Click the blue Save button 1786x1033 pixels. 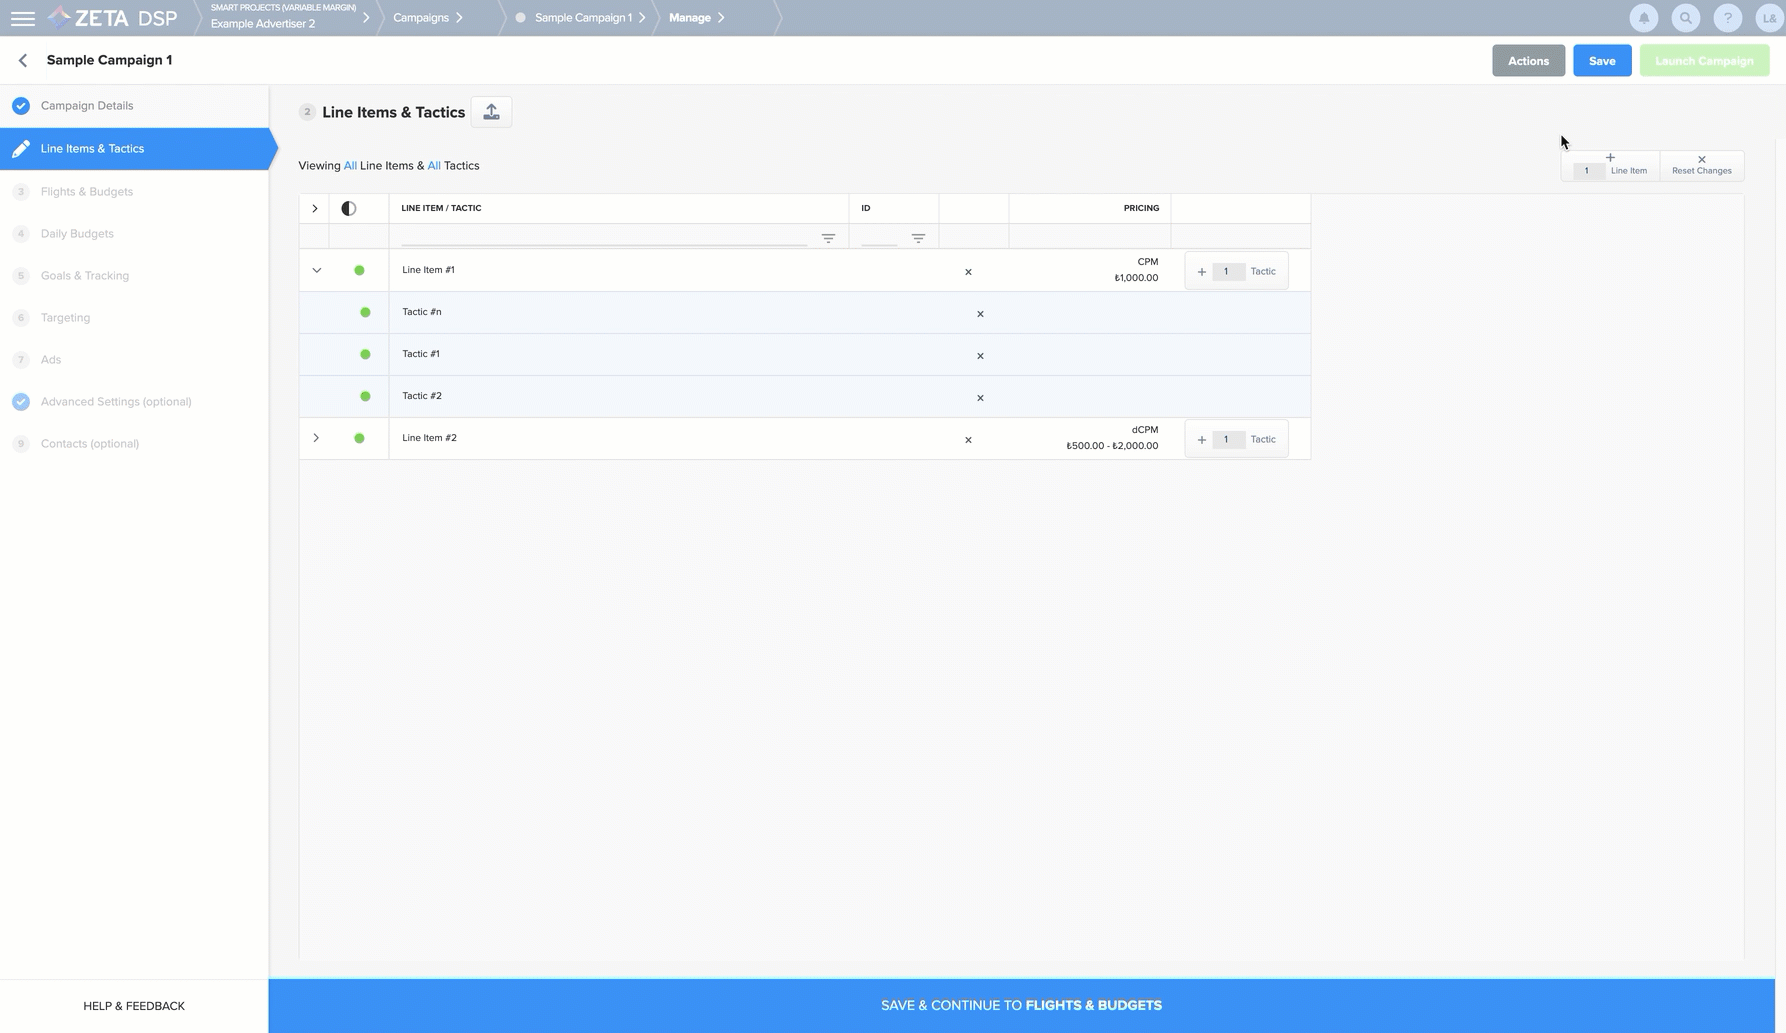point(1601,61)
